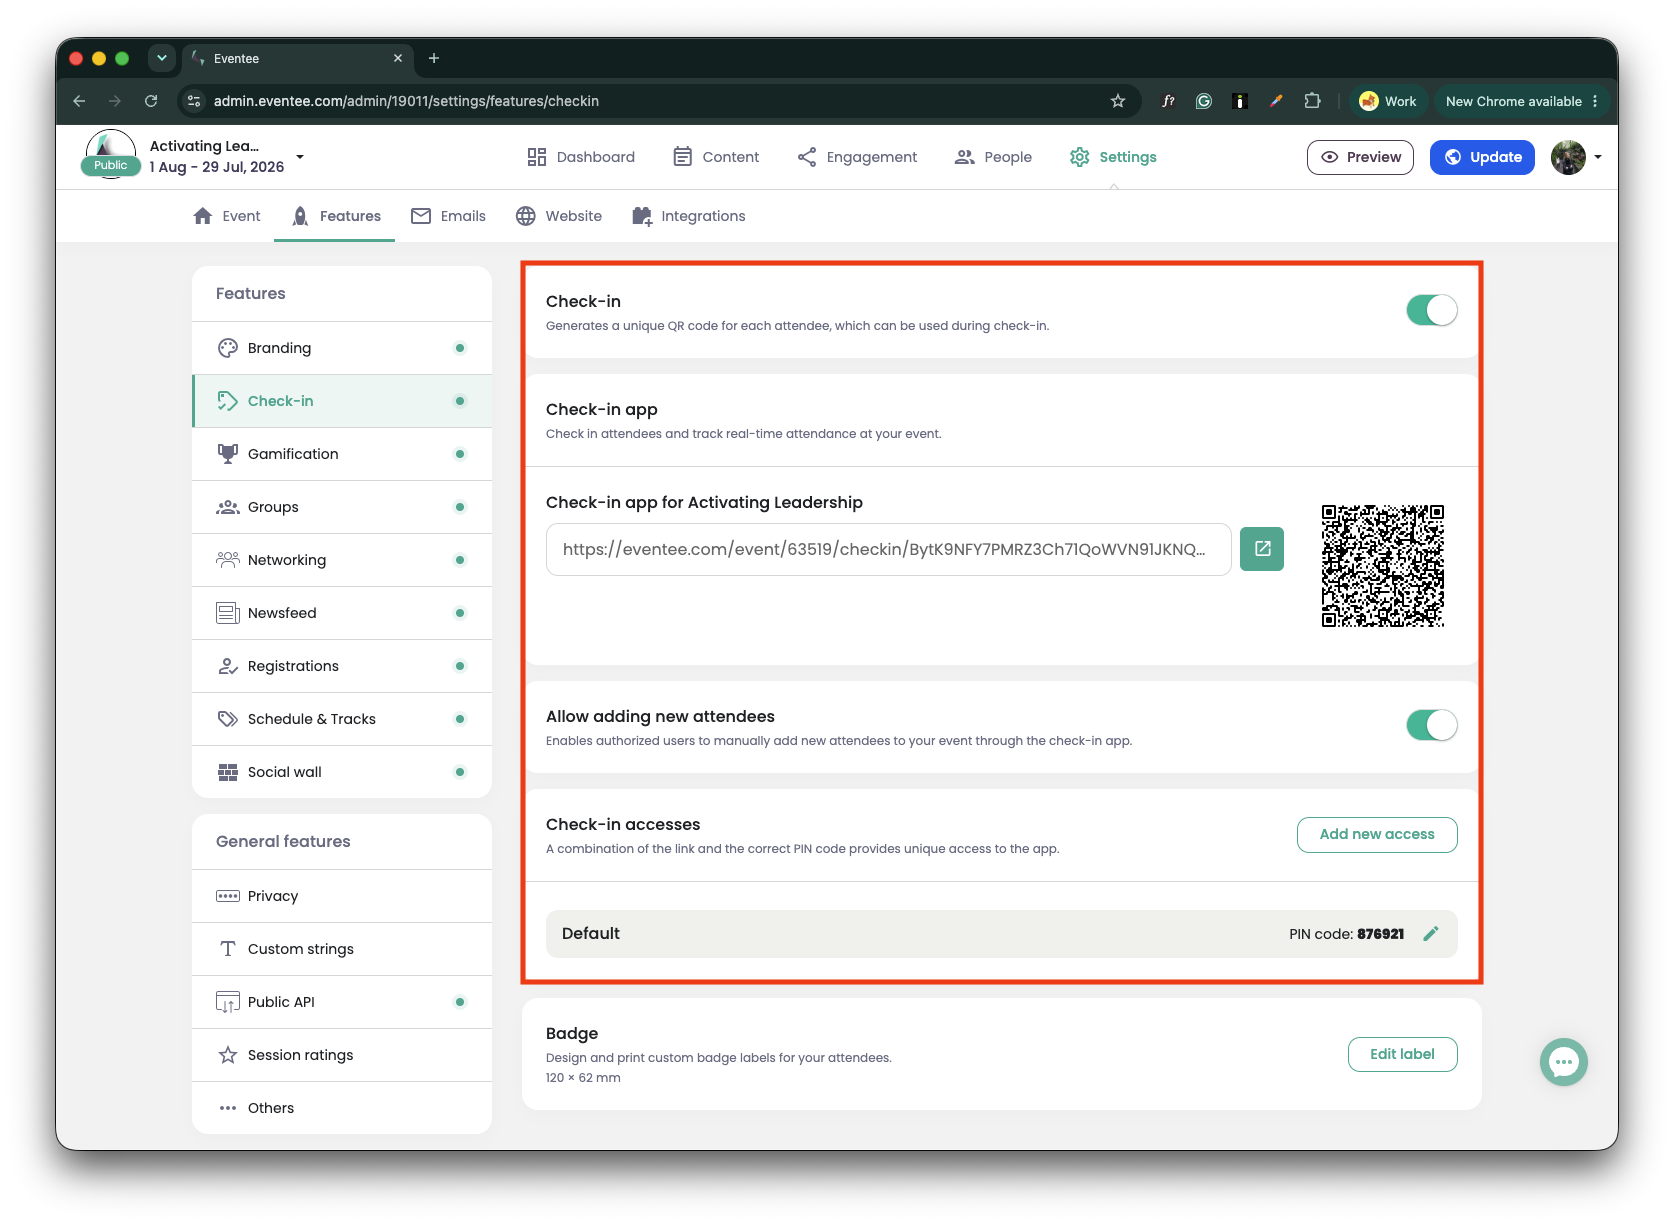Switch to the Emails settings tab

(448, 216)
